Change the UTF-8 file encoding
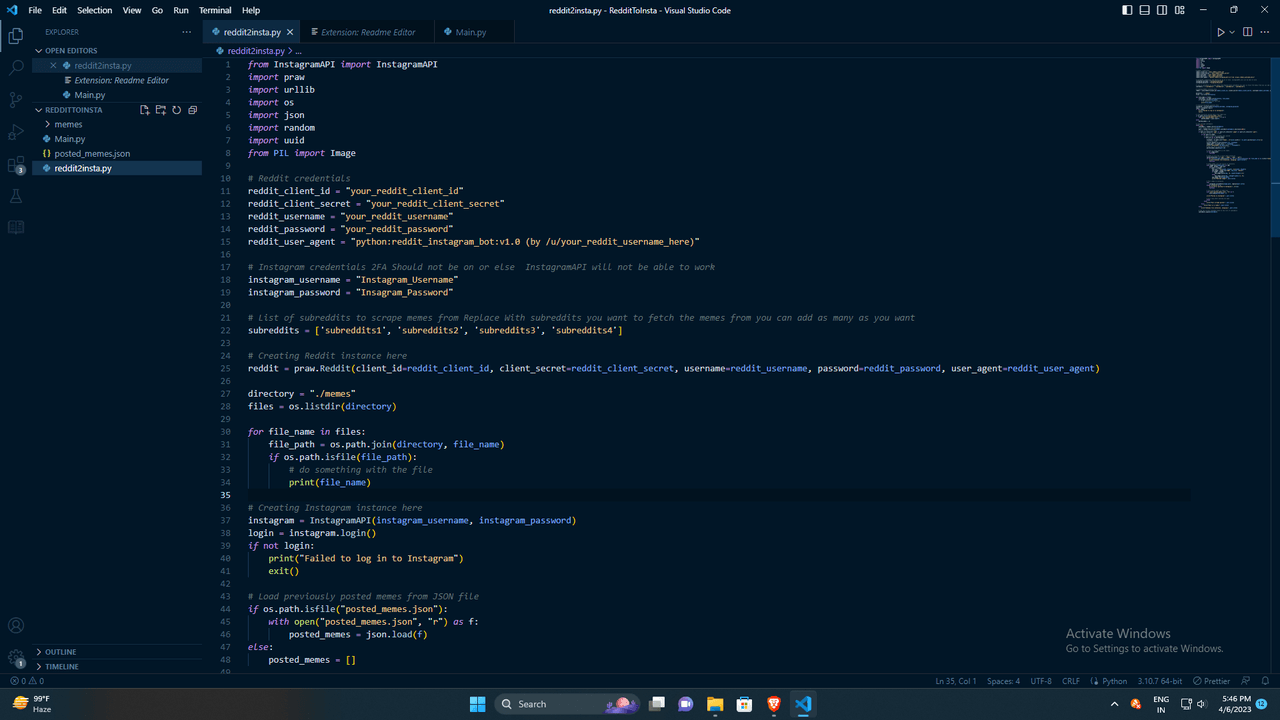Screen dimensions: 1280x720 coord(1040,681)
